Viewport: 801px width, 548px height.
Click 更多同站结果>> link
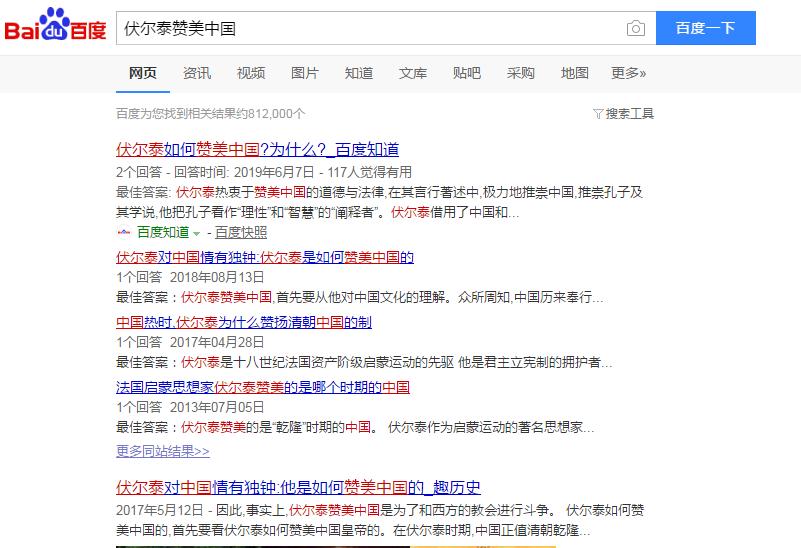click(x=162, y=451)
